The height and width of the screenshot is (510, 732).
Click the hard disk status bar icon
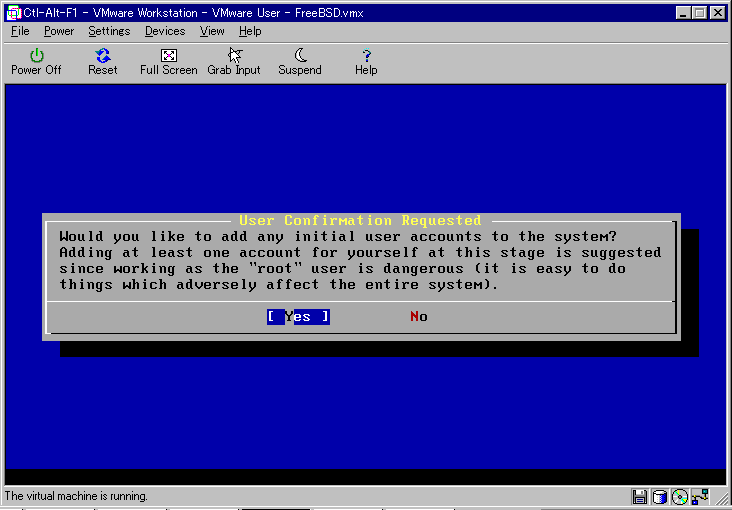(659, 496)
